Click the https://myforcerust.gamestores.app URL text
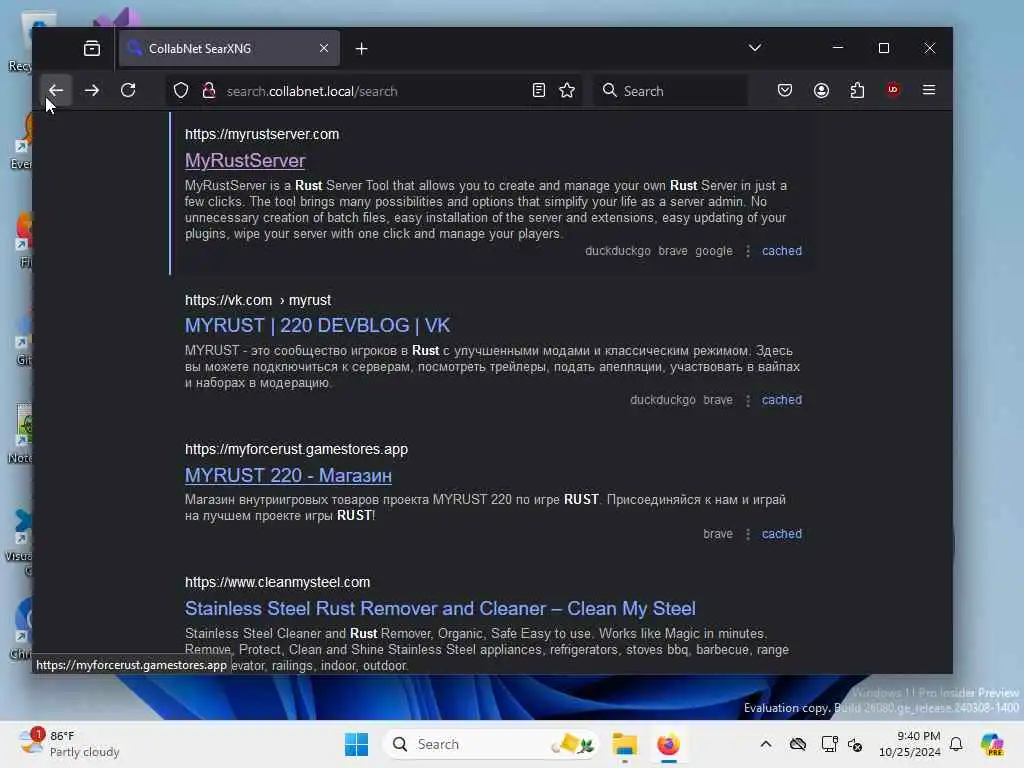The height and width of the screenshot is (768, 1024). click(x=296, y=449)
